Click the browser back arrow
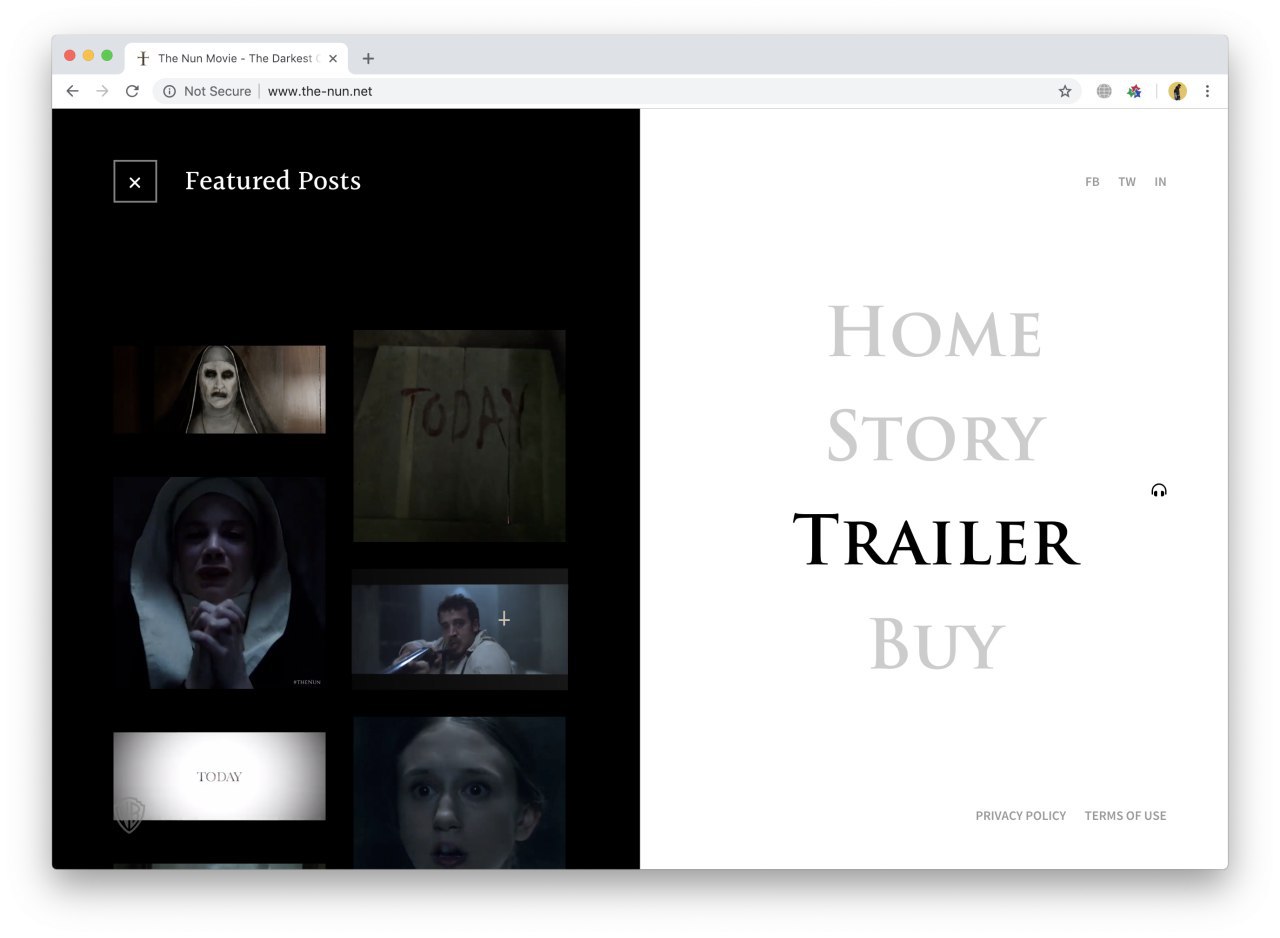 click(72, 91)
